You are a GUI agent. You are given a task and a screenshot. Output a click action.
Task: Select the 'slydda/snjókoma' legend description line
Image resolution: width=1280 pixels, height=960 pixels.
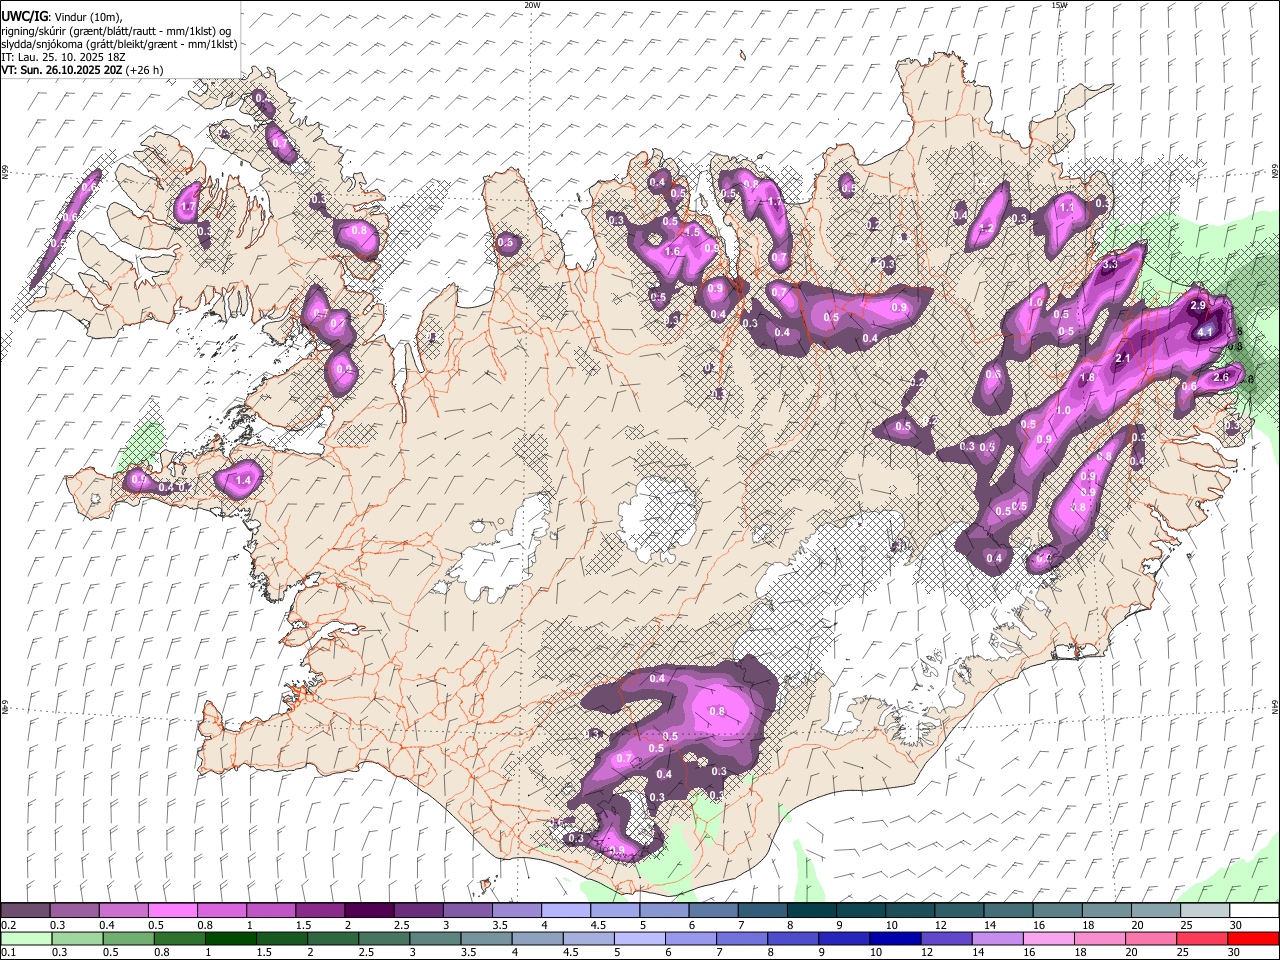[120, 44]
